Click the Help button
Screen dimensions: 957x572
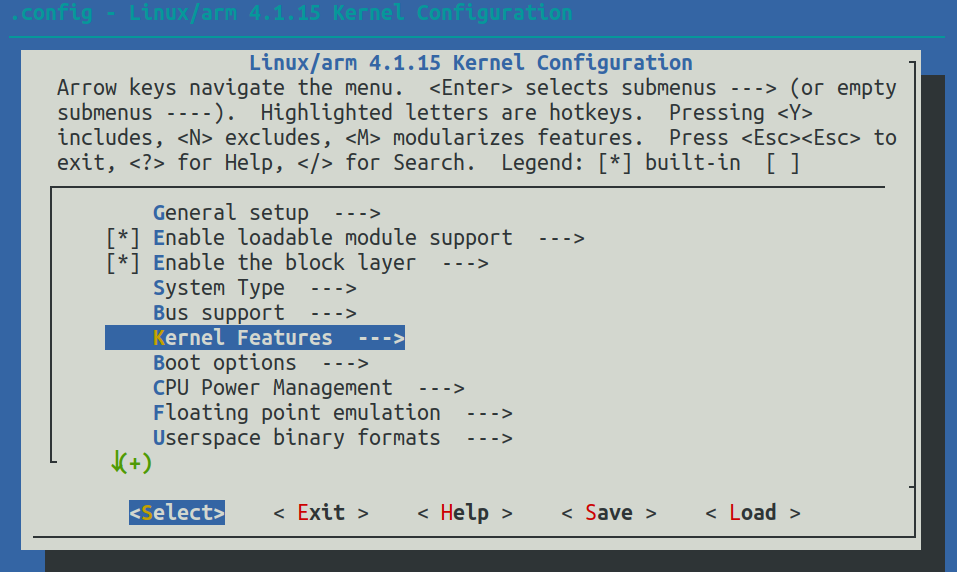coord(465,513)
